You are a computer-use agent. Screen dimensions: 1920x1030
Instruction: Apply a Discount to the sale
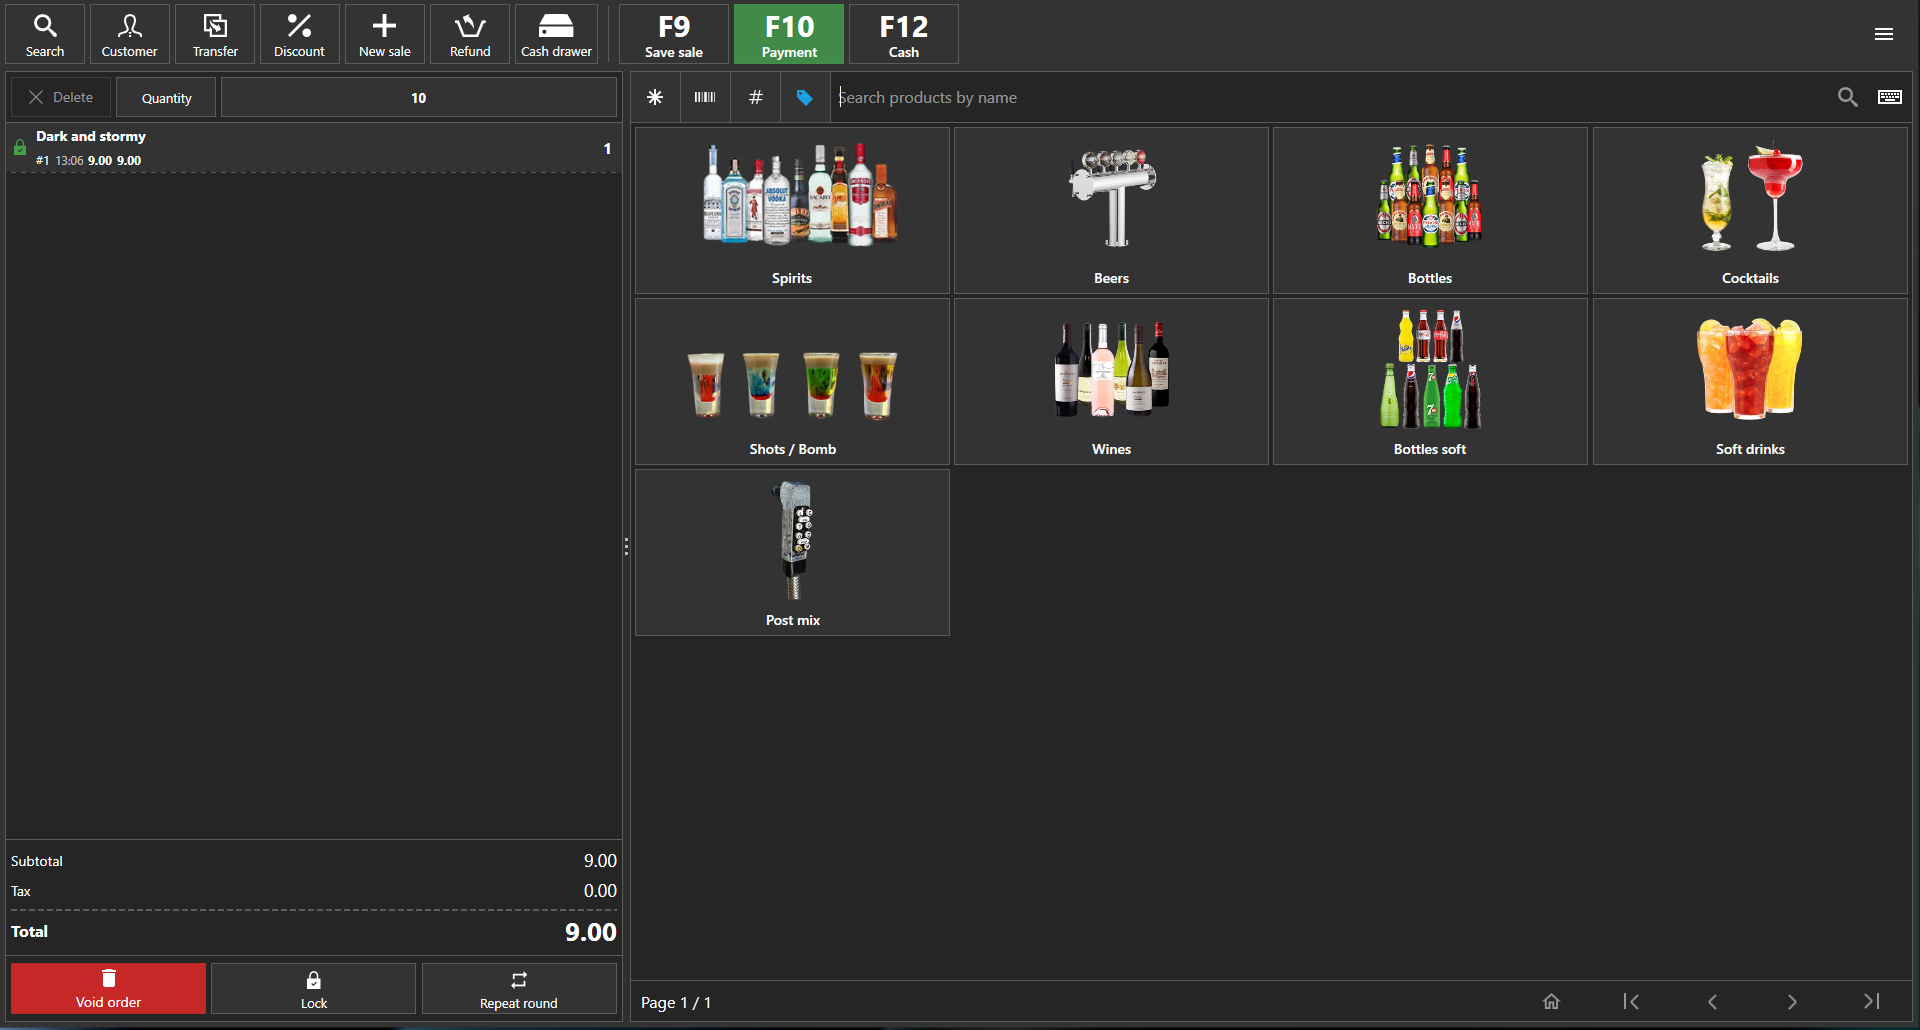point(299,35)
